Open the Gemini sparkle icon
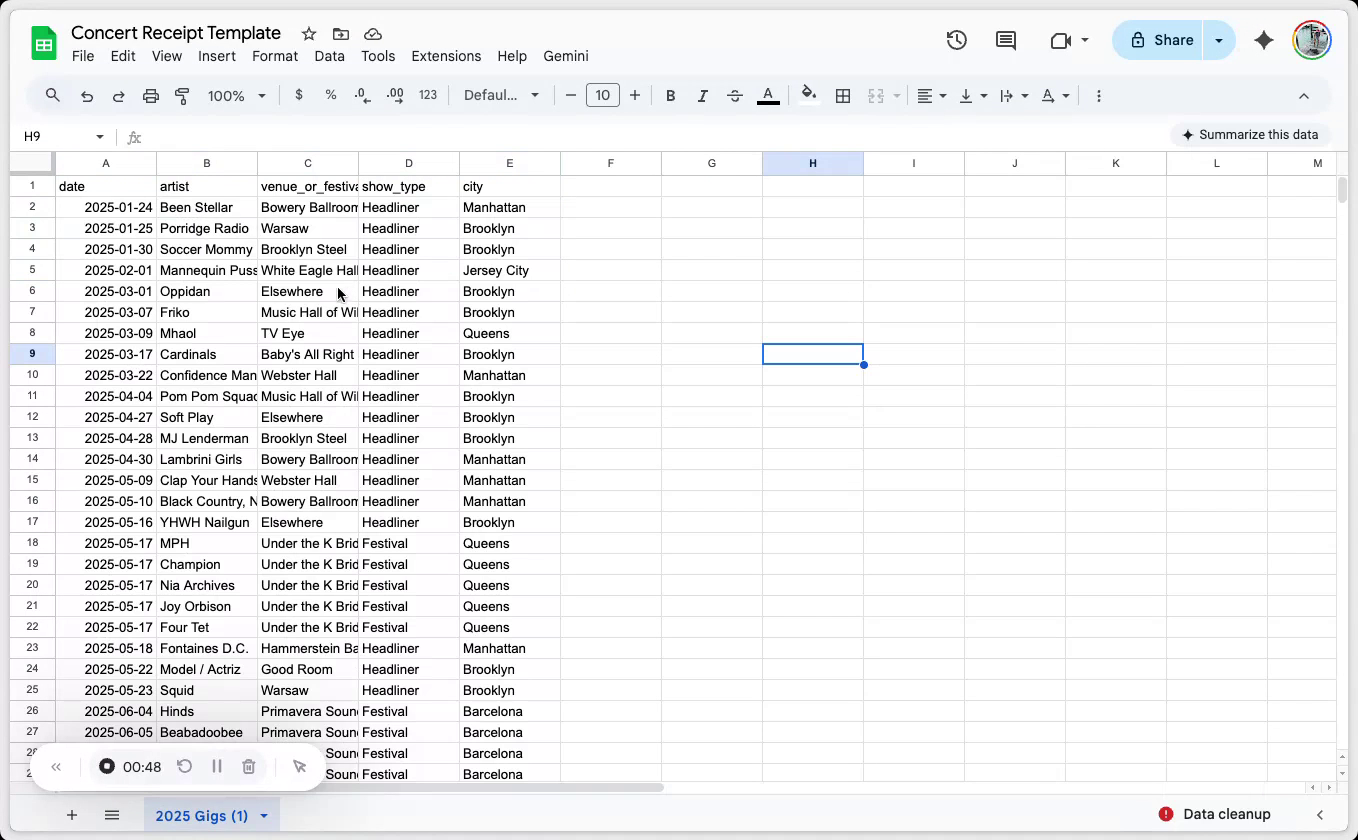The image size is (1358, 840). coord(1264,40)
